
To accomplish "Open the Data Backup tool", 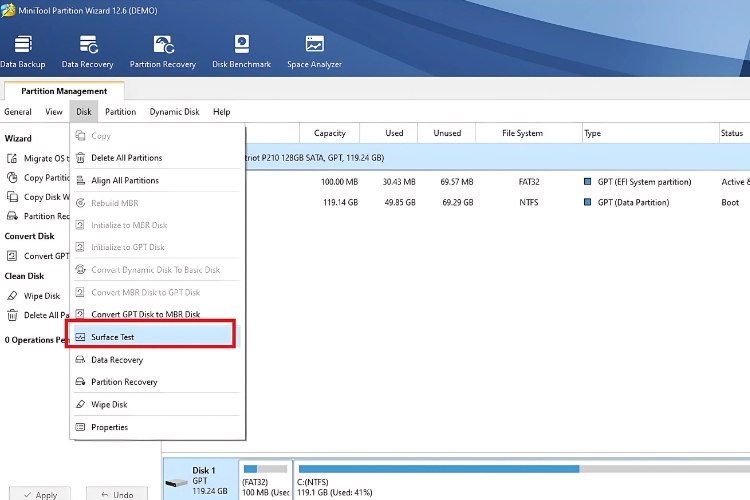I will [x=22, y=52].
